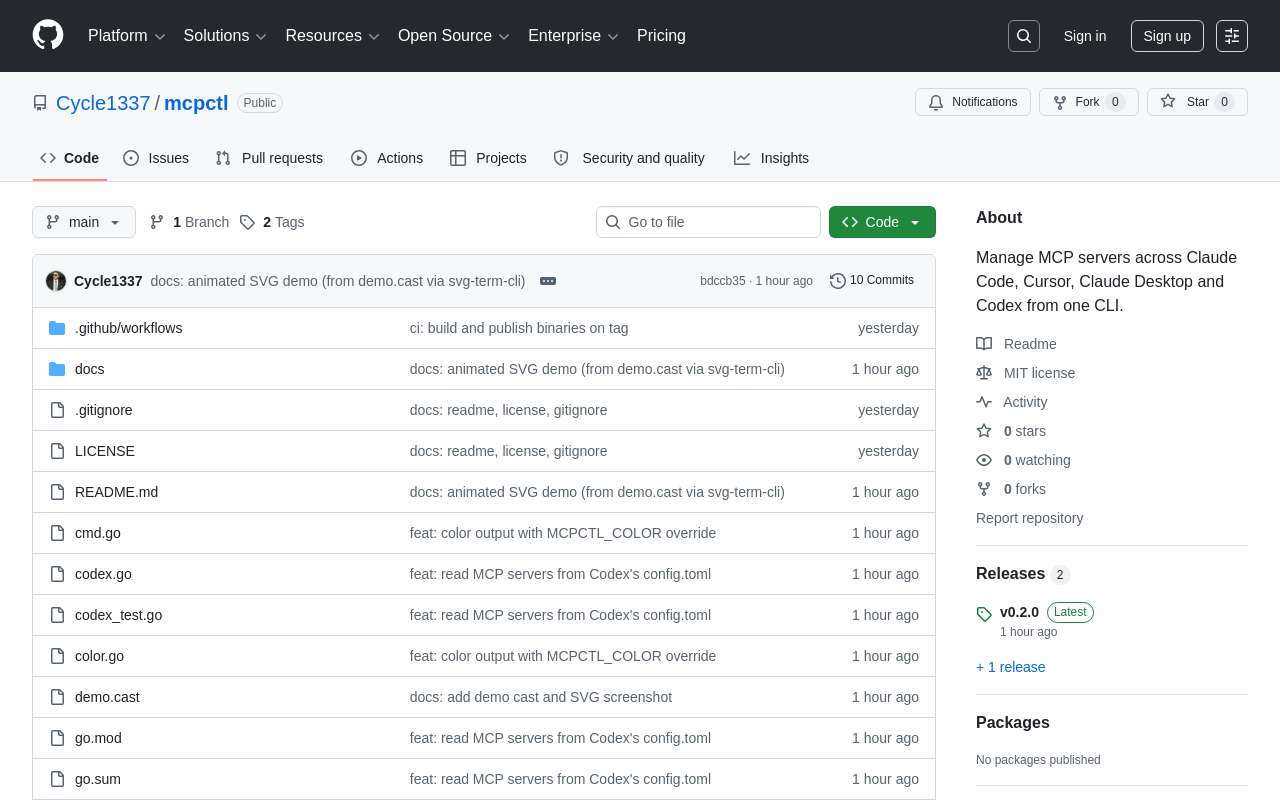Open the Cycle1337 owner link
Image resolution: width=1280 pixels, height=800 pixels.
tap(103, 103)
